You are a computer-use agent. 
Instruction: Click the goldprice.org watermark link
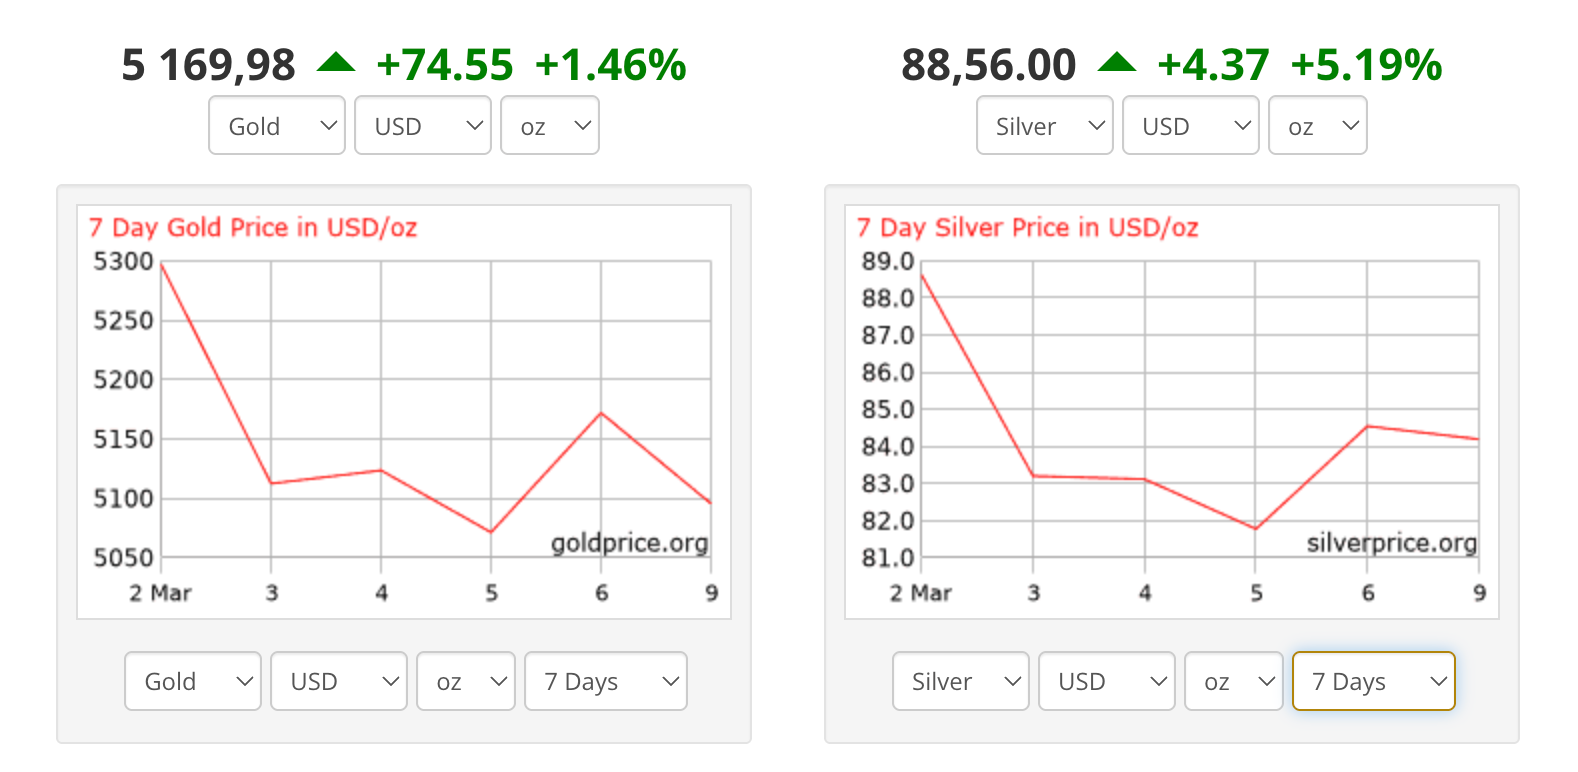[629, 543]
